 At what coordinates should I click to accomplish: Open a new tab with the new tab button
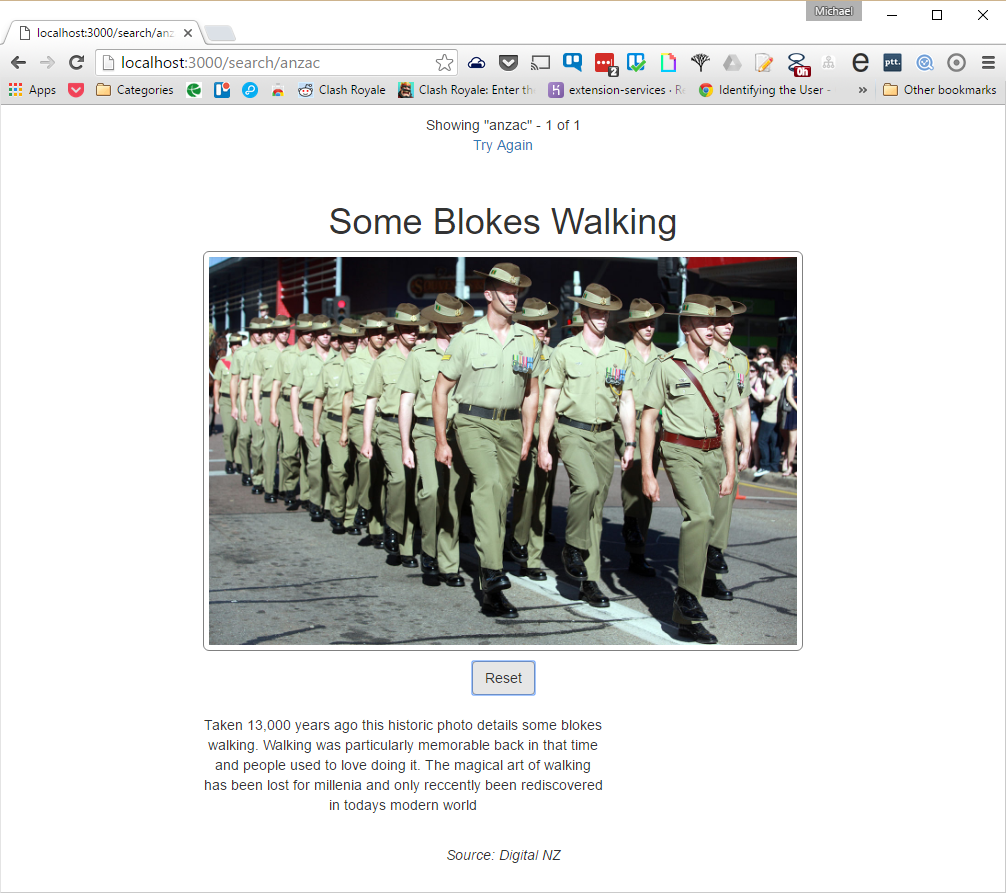click(219, 33)
